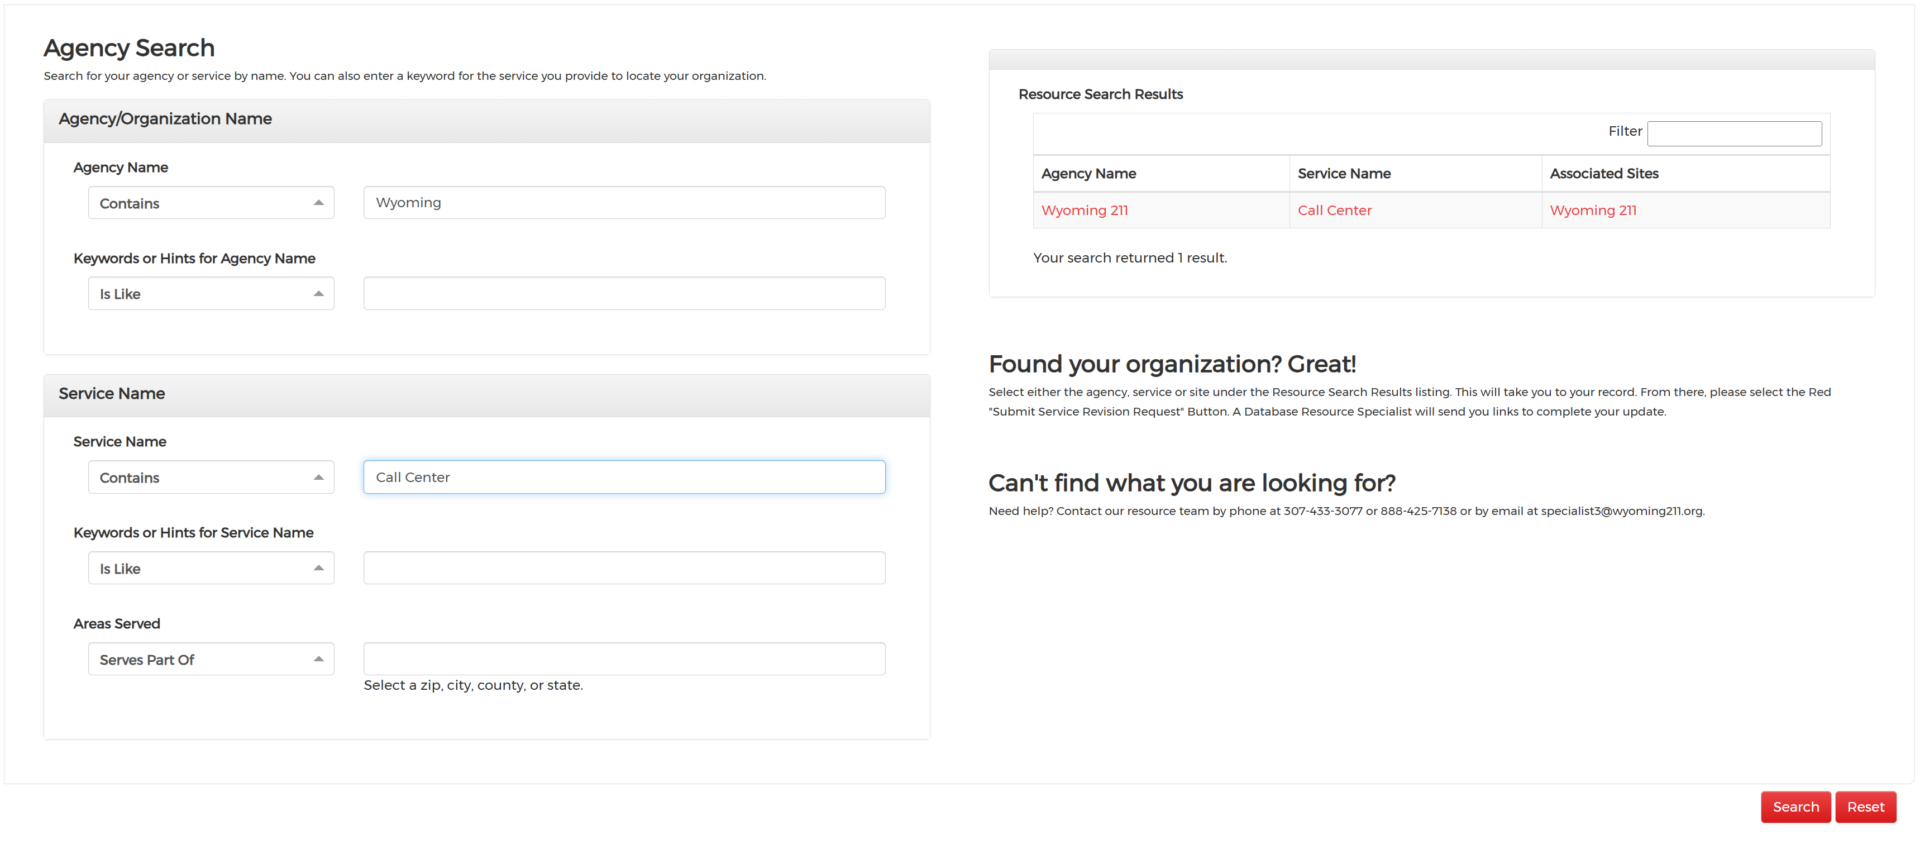The width and height of the screenshot is (1920, 849).
Task: Open the Agency Name keywords 'Is Like' dropdown
Action: click(211, 294)
